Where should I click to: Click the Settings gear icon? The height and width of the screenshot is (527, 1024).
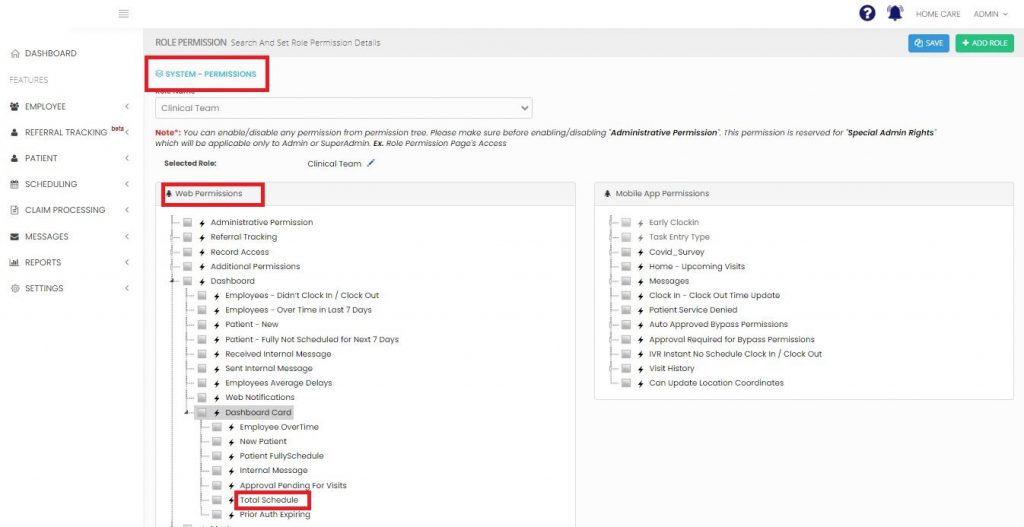tap(15, 289)
